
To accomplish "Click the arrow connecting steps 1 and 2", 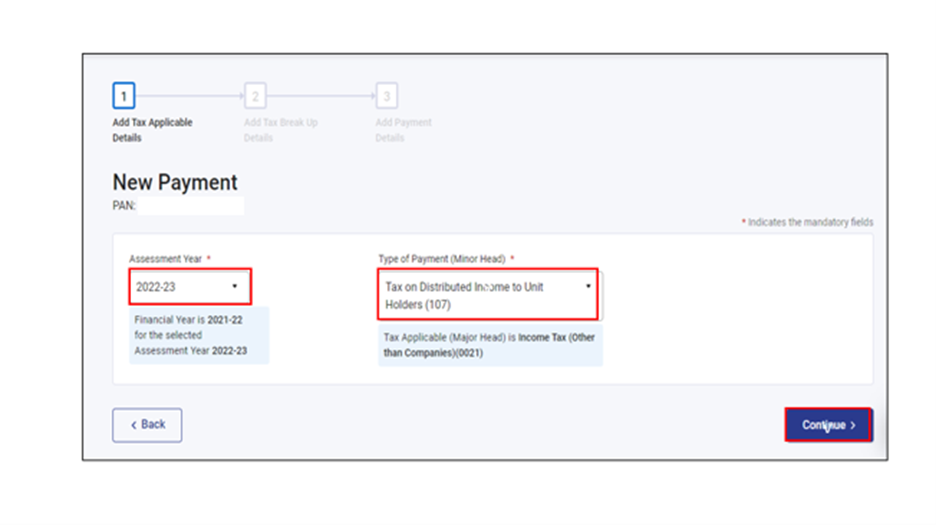I will pyautogui.click(x=189, y=96).
